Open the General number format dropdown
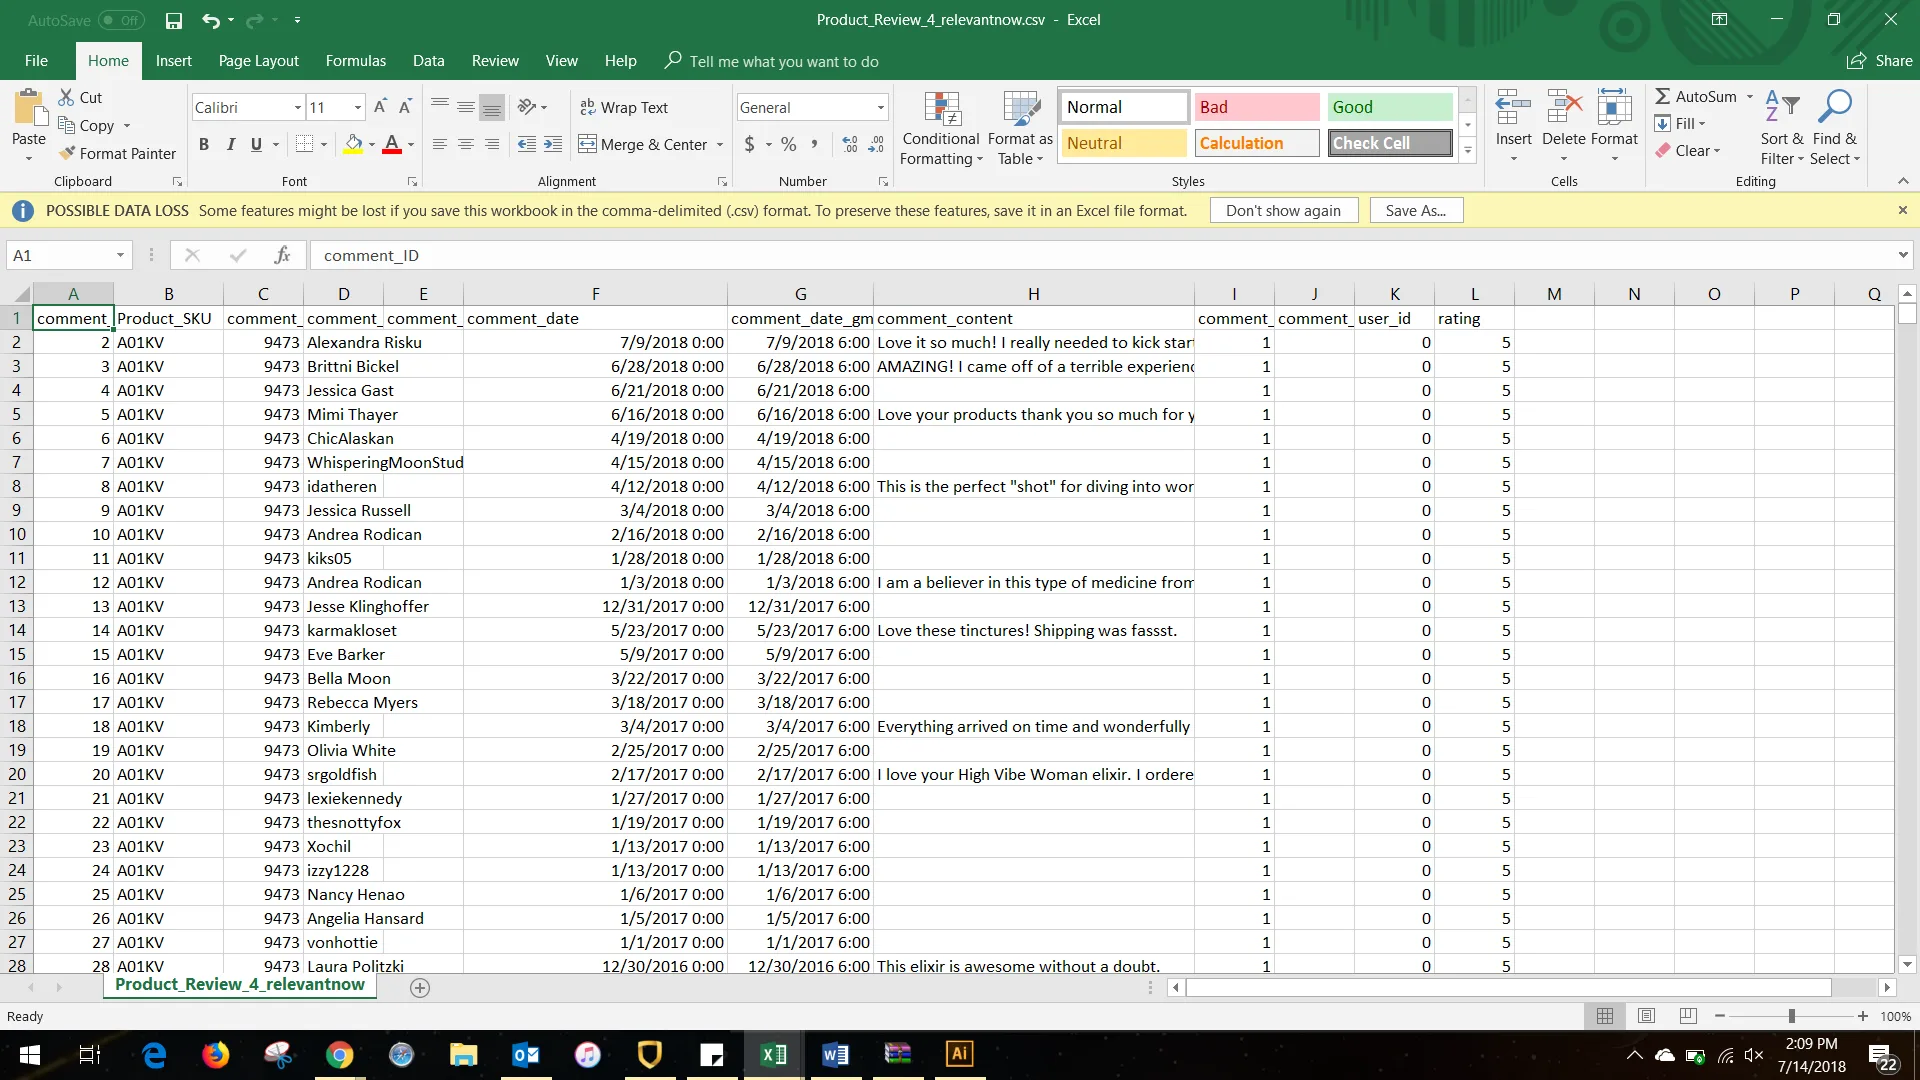This screenshot has height=1080, width=1920. click(880, 107)
